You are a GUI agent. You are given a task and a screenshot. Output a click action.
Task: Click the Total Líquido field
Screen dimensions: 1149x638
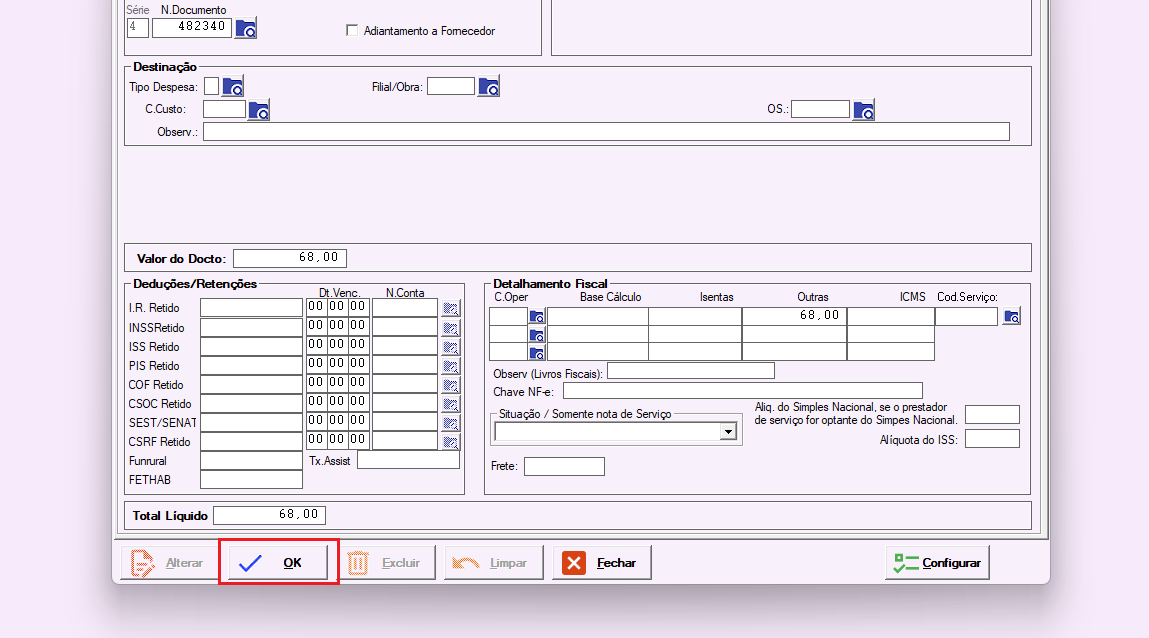tap(270, 515)
